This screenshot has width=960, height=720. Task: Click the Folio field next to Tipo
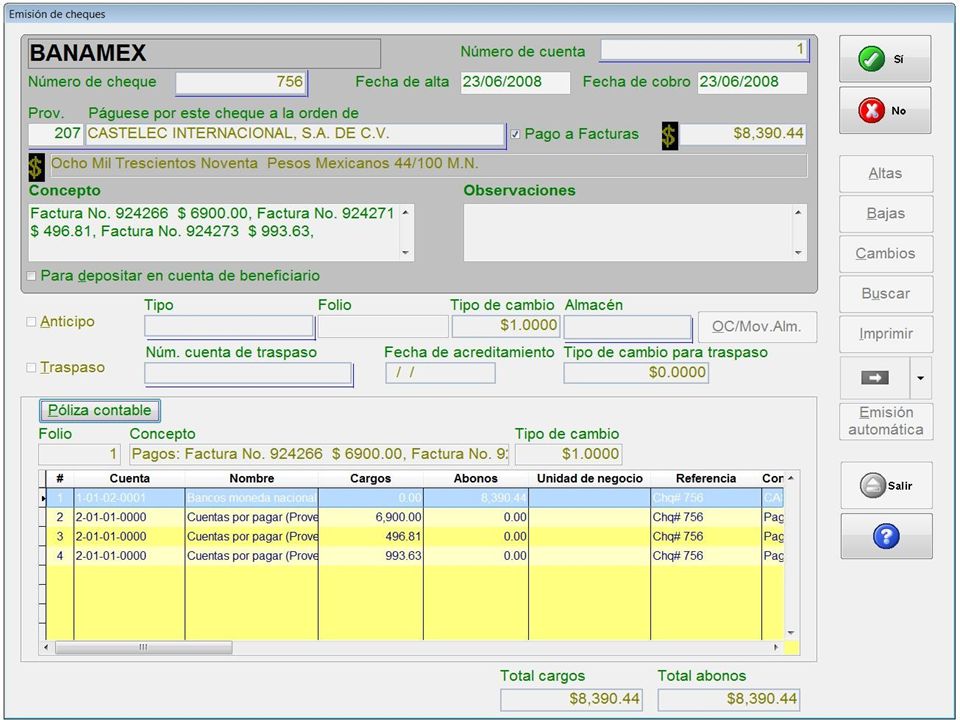click(x=383, y=326)
